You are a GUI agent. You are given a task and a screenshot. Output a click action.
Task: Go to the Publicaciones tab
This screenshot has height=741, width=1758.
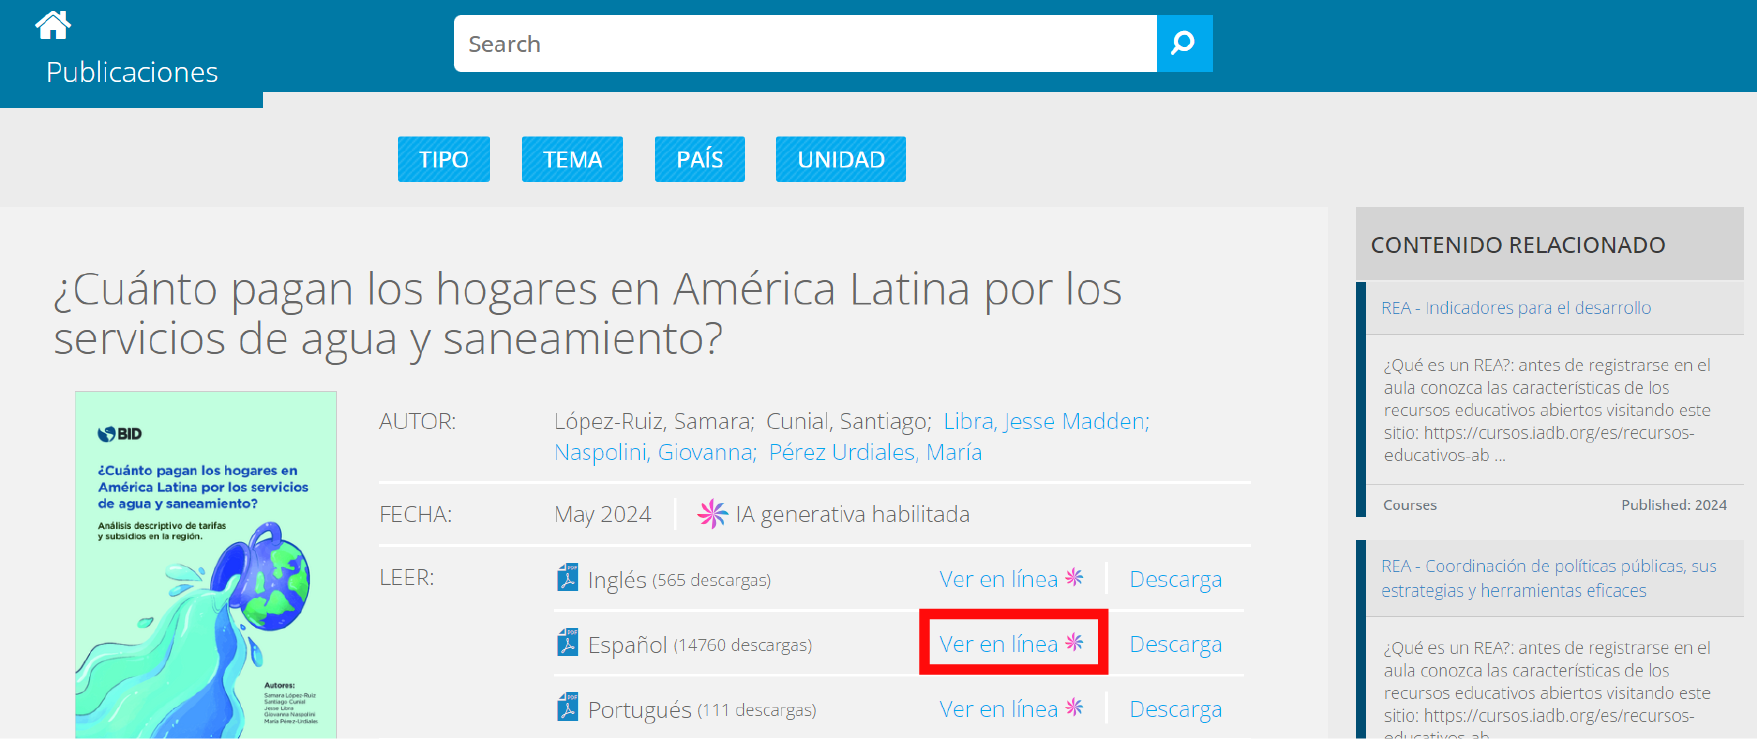click(x=132, y=72)
